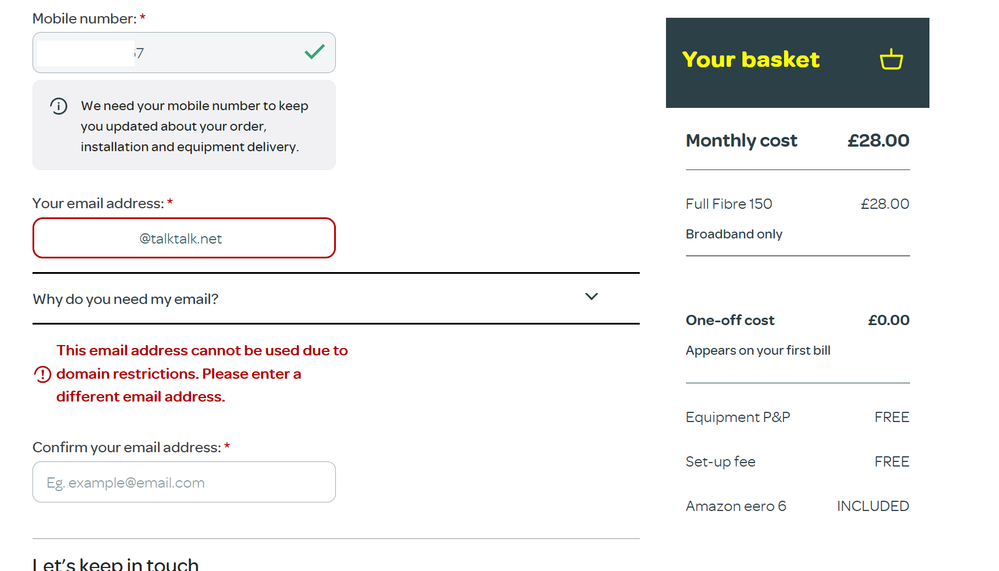The image size is (999, 571).
Task: Expand the email explanation chevron arrow
Action: [x=591, y=297]
